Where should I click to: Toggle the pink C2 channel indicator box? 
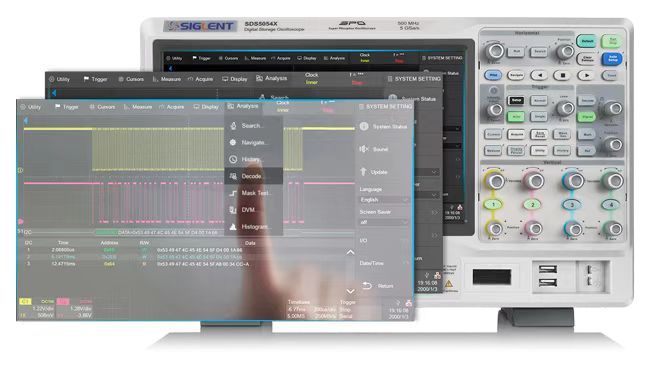pos(63,302)
